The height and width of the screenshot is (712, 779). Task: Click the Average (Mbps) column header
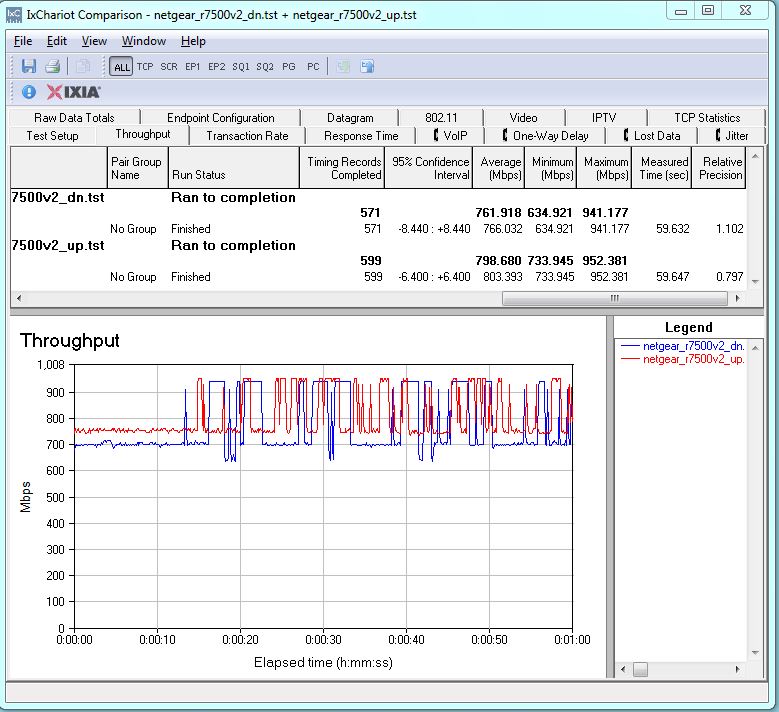coord(499,168)
